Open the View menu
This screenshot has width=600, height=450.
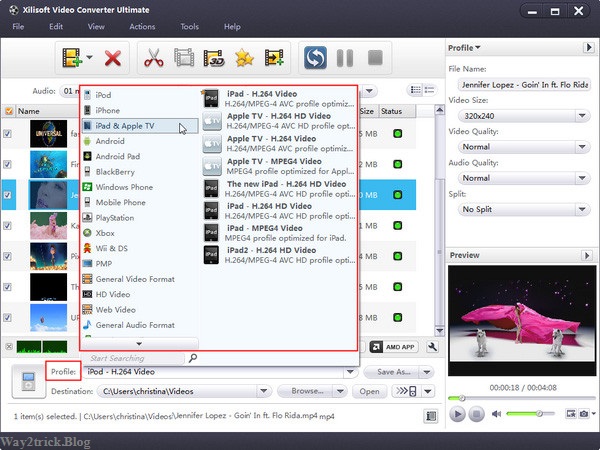[96, 26]
